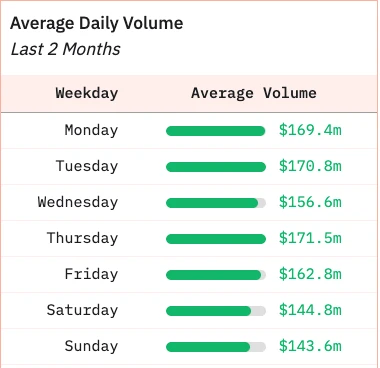Viewport: 380px width, 368px height.
Task: Click Monday's green volume bar
Action: (x=216, y=131)
